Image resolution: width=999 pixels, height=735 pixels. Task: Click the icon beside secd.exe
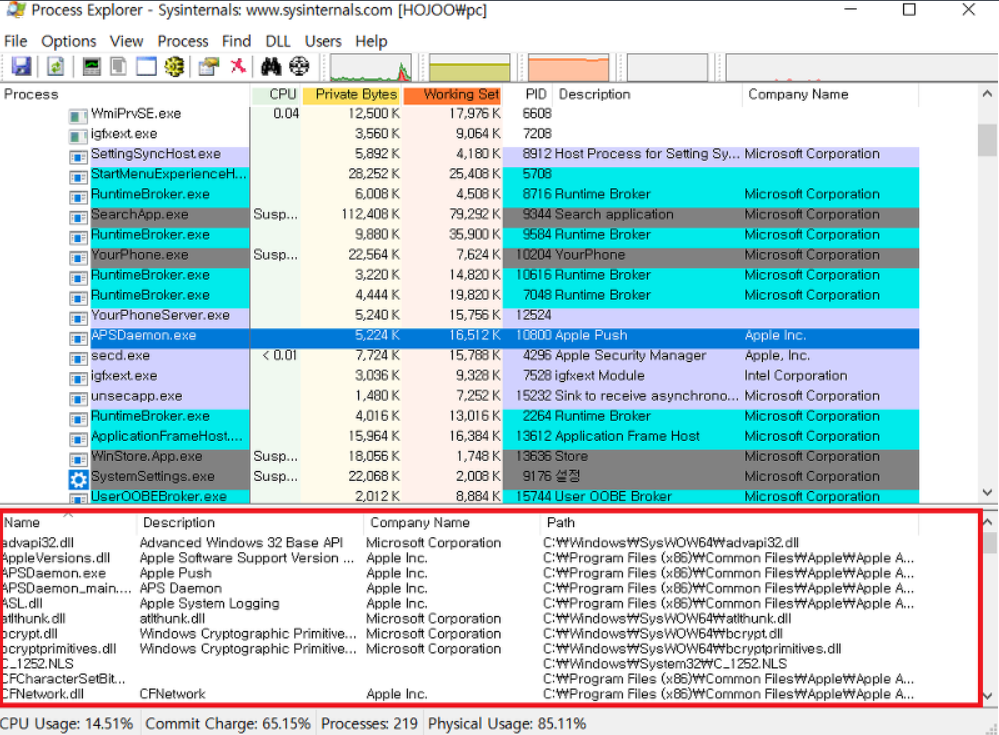pyautogui.click(x=78, y=359)
